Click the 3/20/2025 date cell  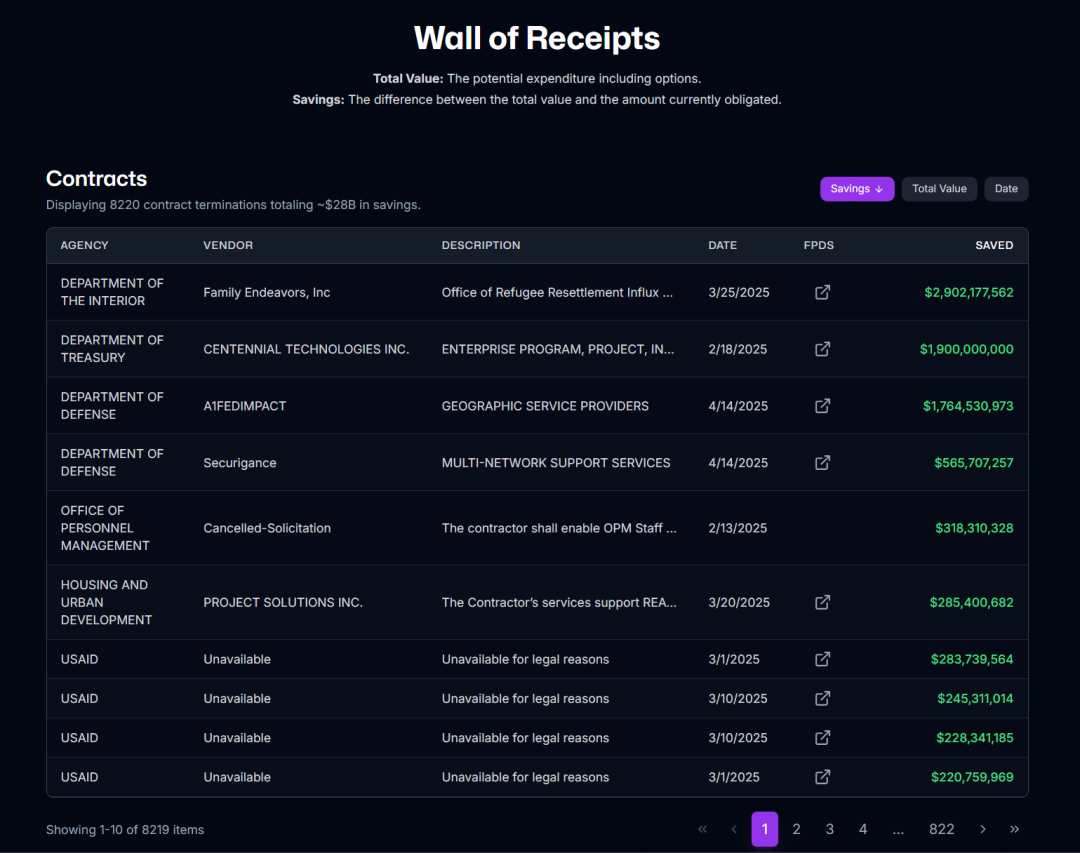coord(738,602)
